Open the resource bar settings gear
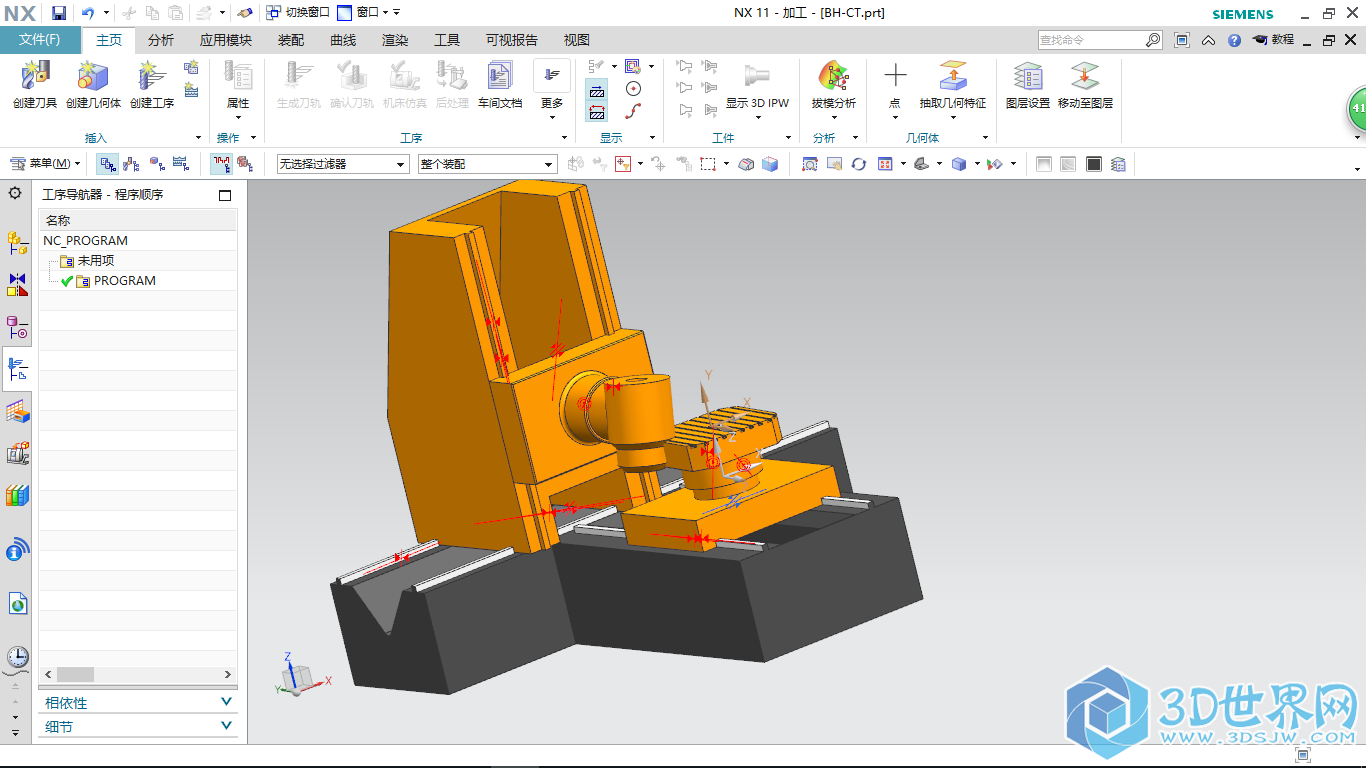 point(15,193)
